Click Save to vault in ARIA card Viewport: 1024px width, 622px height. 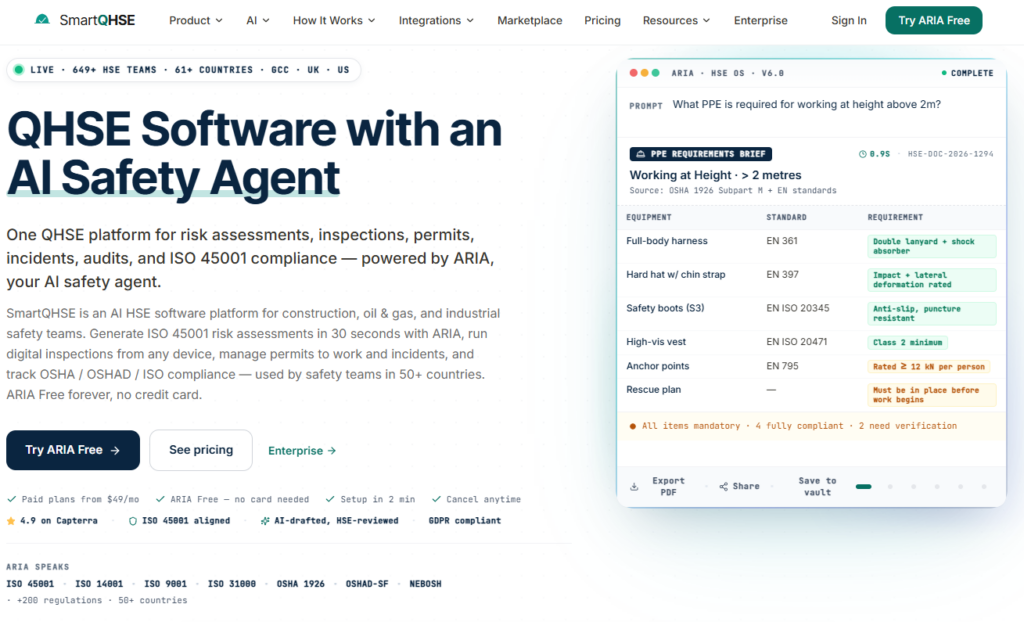817,486
